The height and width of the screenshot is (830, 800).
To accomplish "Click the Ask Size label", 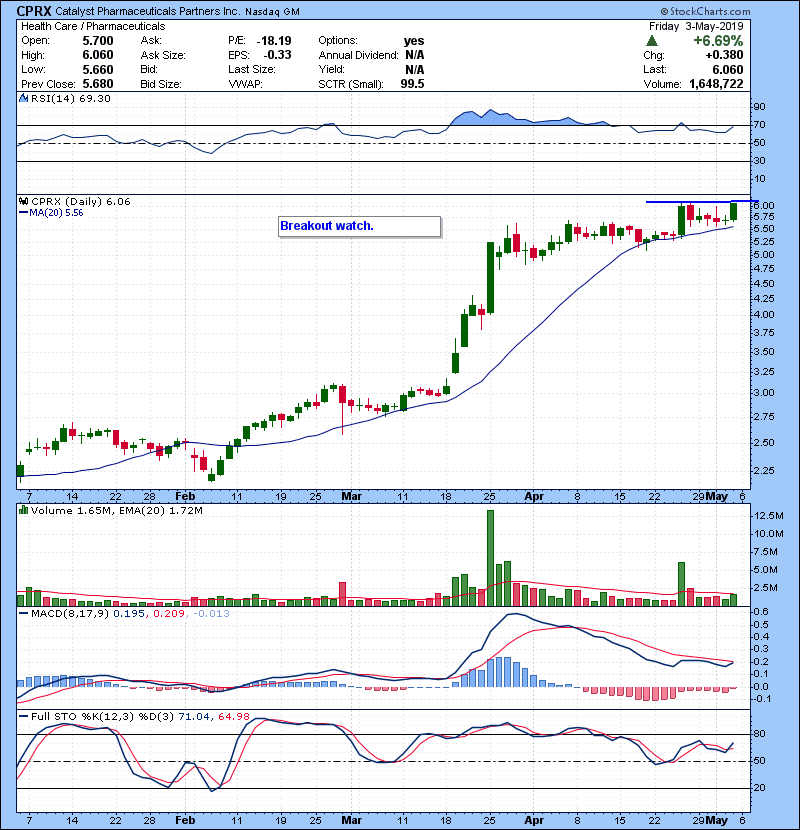I will coord(163,55).
